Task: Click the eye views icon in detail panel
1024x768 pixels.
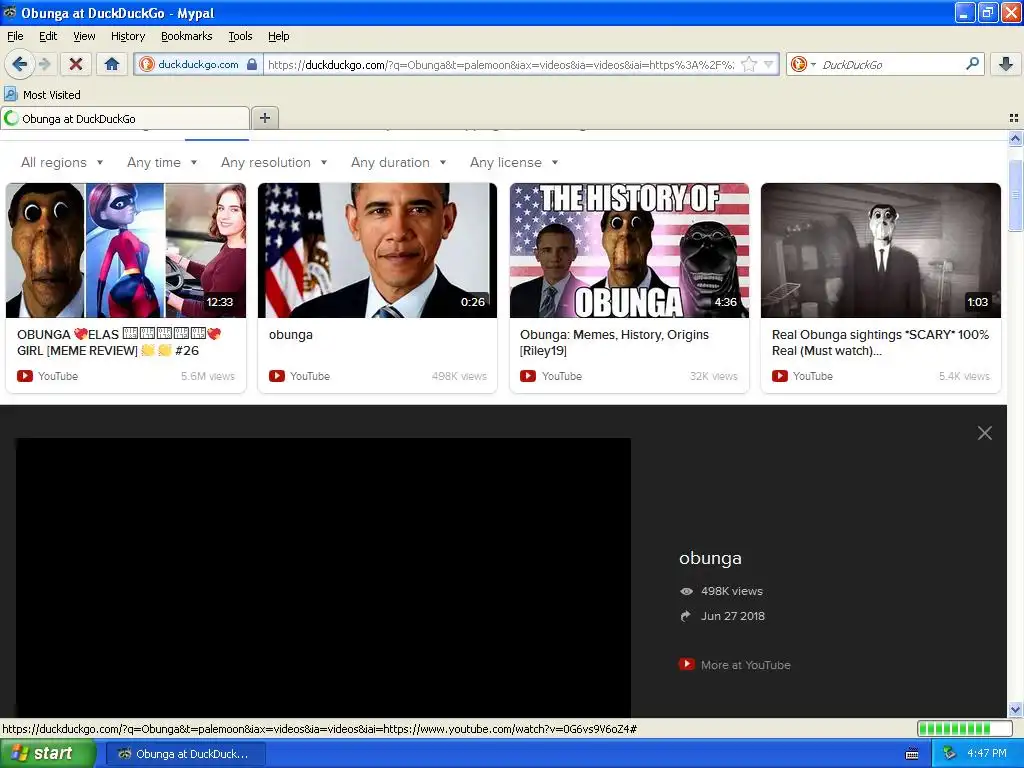Action: point(686,591)
